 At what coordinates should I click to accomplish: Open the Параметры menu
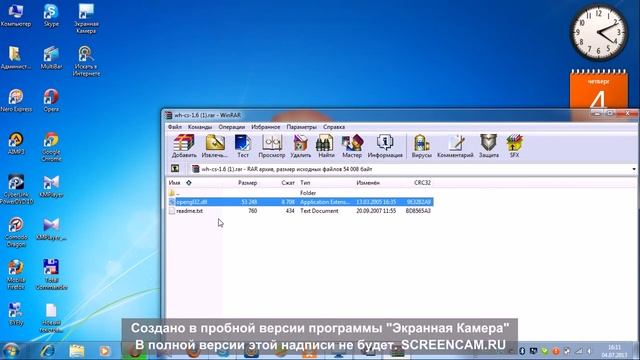301,127
